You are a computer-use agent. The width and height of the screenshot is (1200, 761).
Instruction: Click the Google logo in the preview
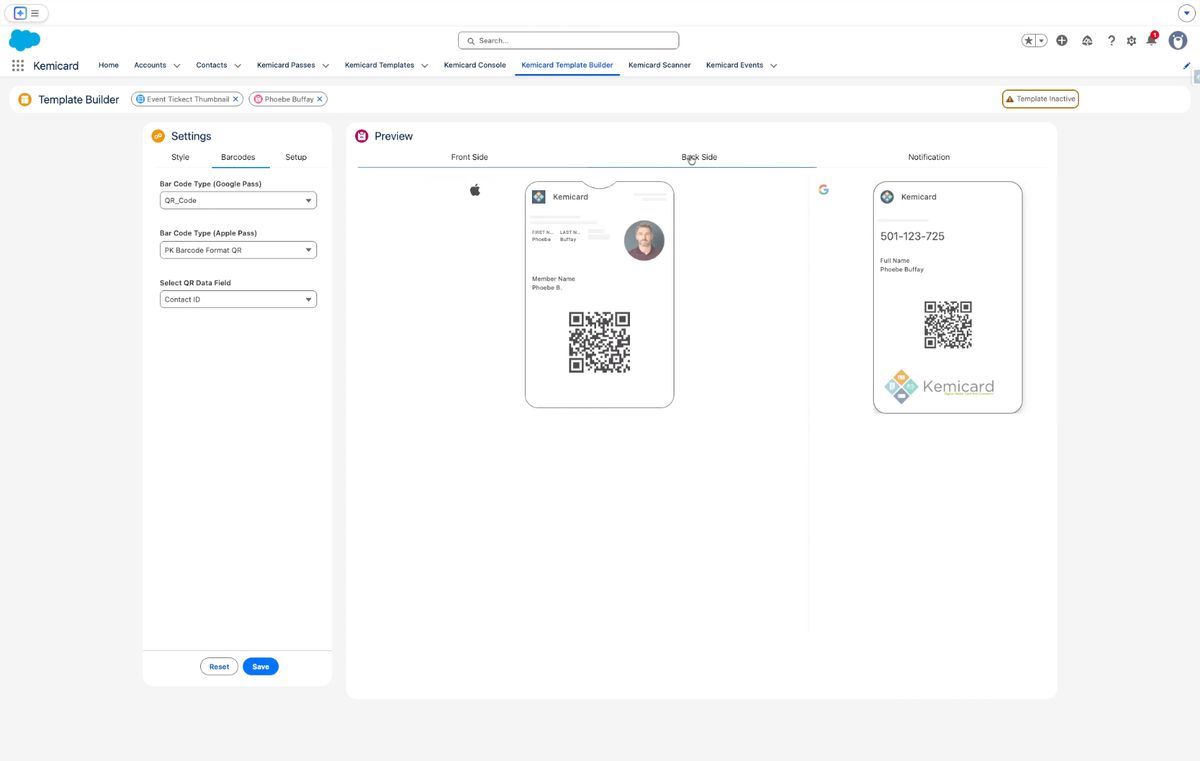click(x=823, y=189)
